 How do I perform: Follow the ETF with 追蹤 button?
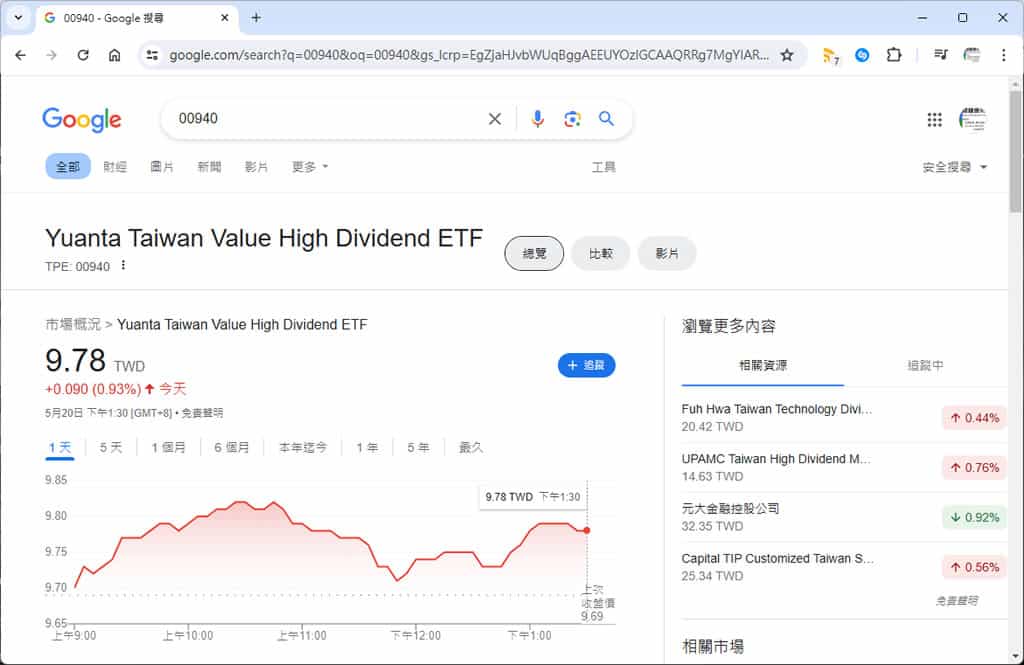tap(586, 365)
